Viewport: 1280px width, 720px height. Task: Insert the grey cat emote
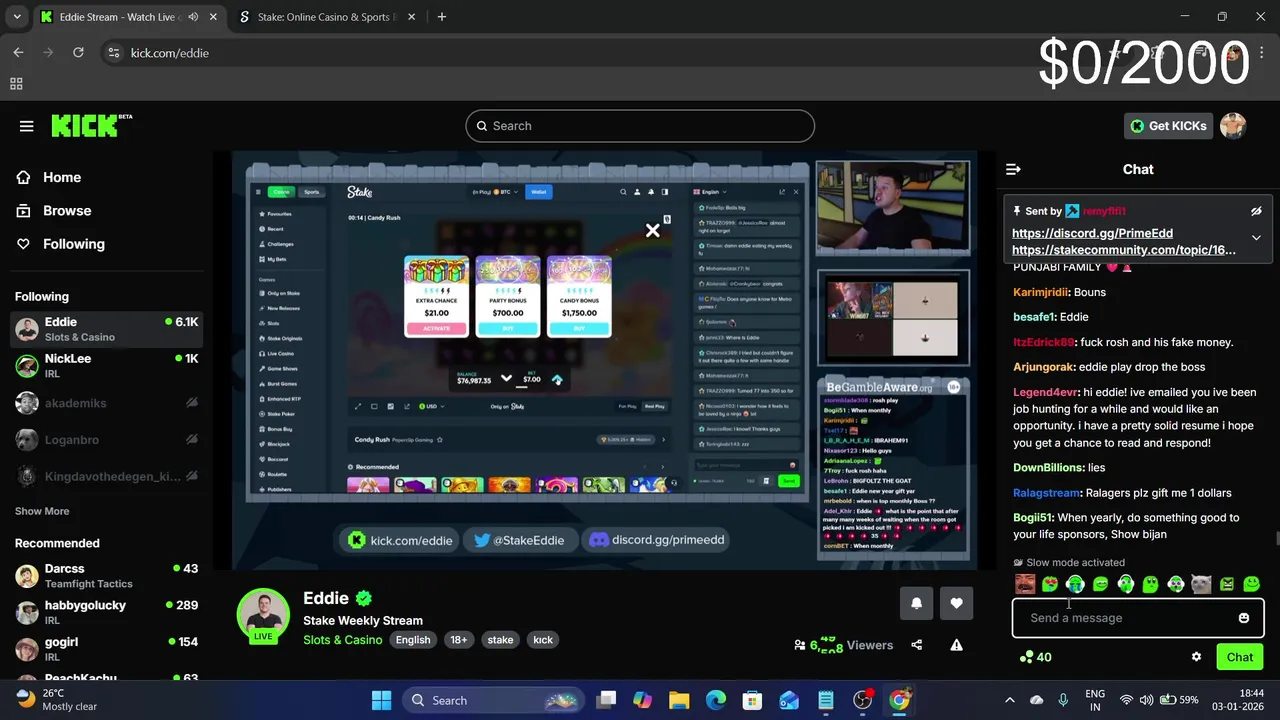pos(1201,584)
